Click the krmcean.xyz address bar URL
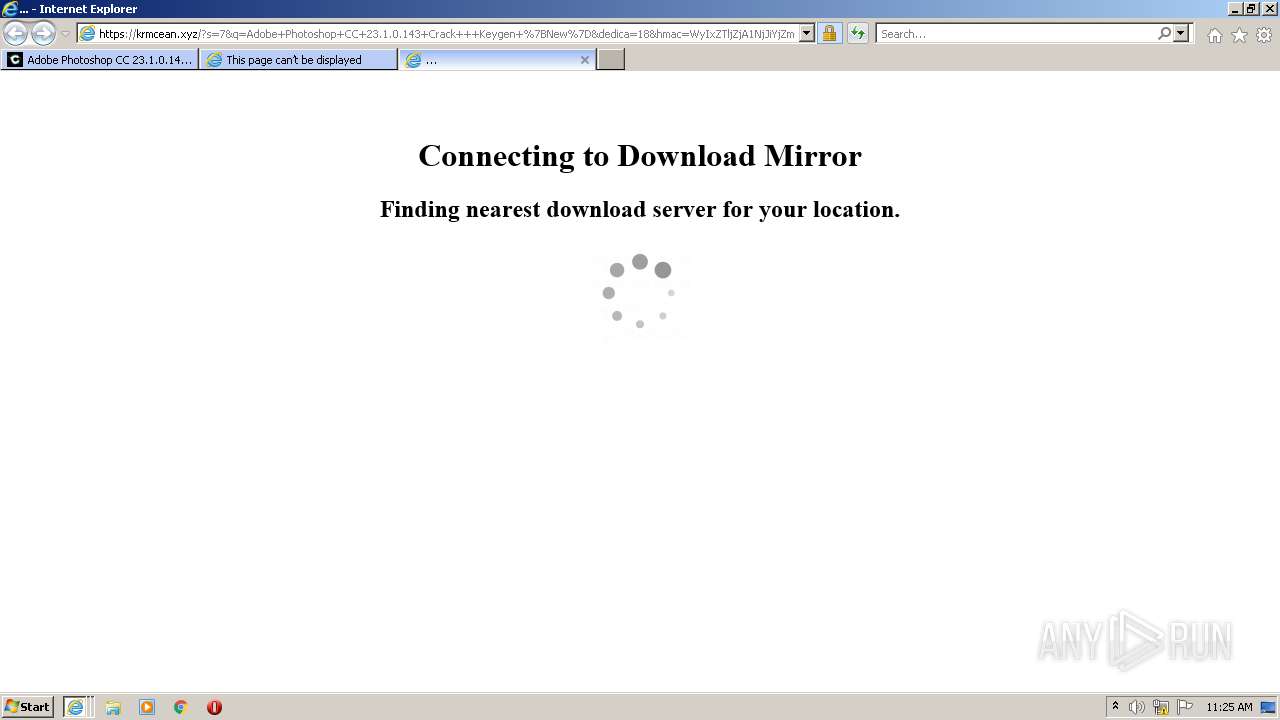The image size is (1280, 720). (446, 34)
